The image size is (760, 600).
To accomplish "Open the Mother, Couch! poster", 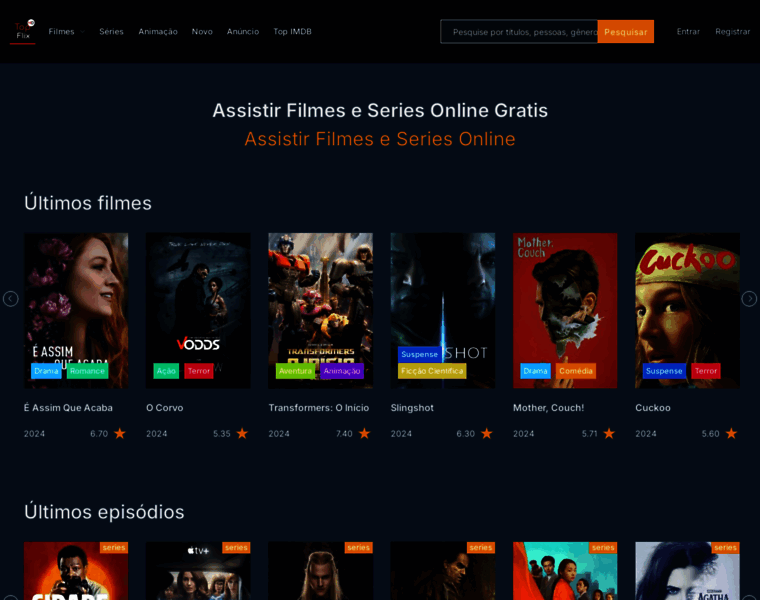I will click(x=565, y=310).
